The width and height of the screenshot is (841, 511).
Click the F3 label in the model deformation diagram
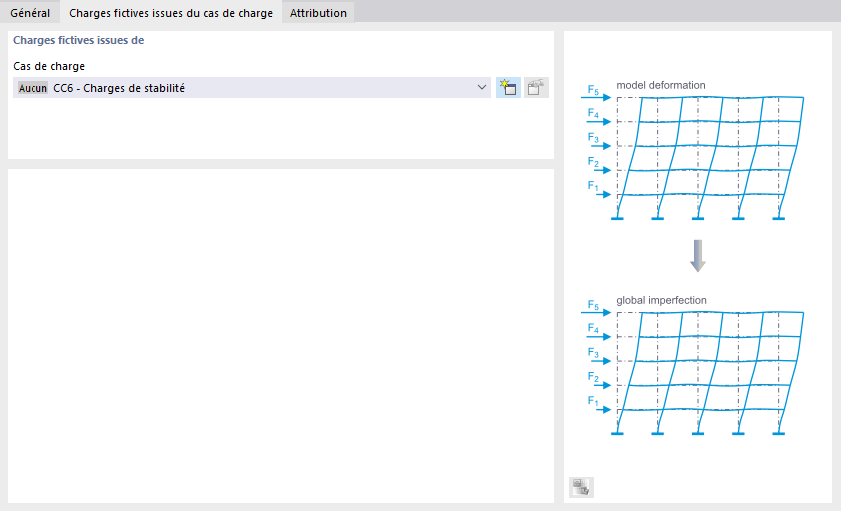point(593,137)
